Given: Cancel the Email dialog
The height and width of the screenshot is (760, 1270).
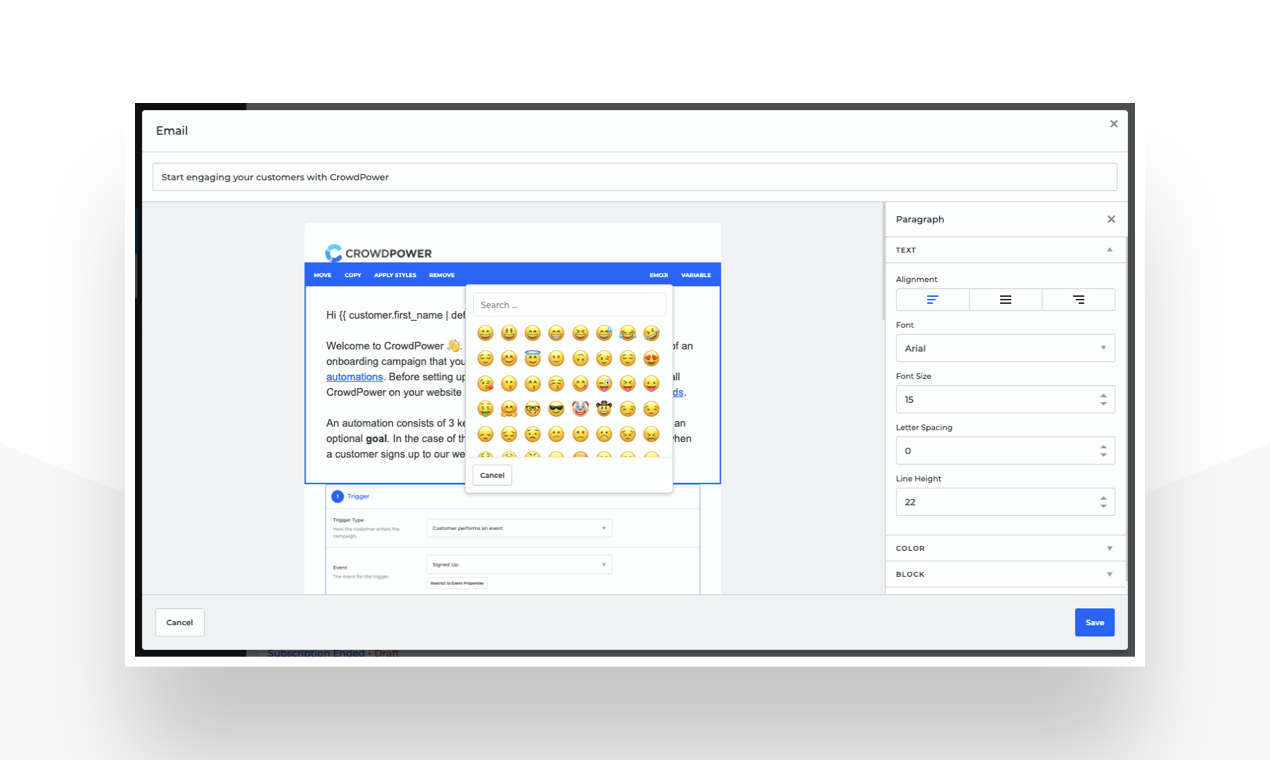Looking at the screenshot, I should click(180, 622).
